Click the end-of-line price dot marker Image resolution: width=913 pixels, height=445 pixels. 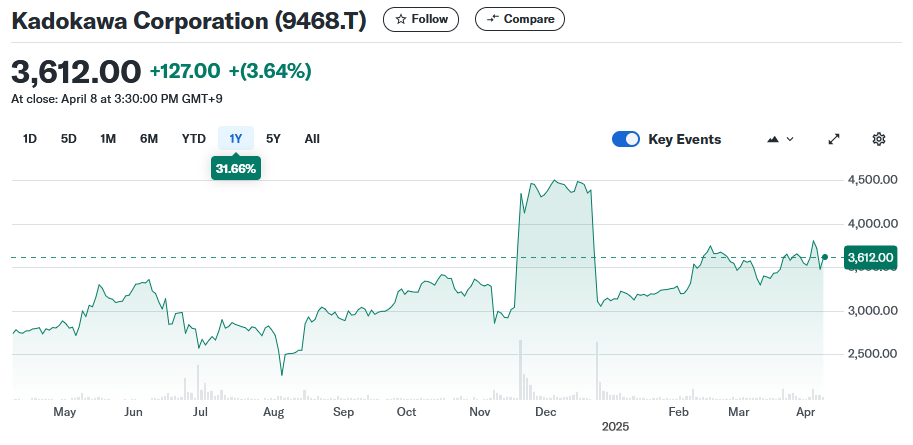(x=824, y=258)
